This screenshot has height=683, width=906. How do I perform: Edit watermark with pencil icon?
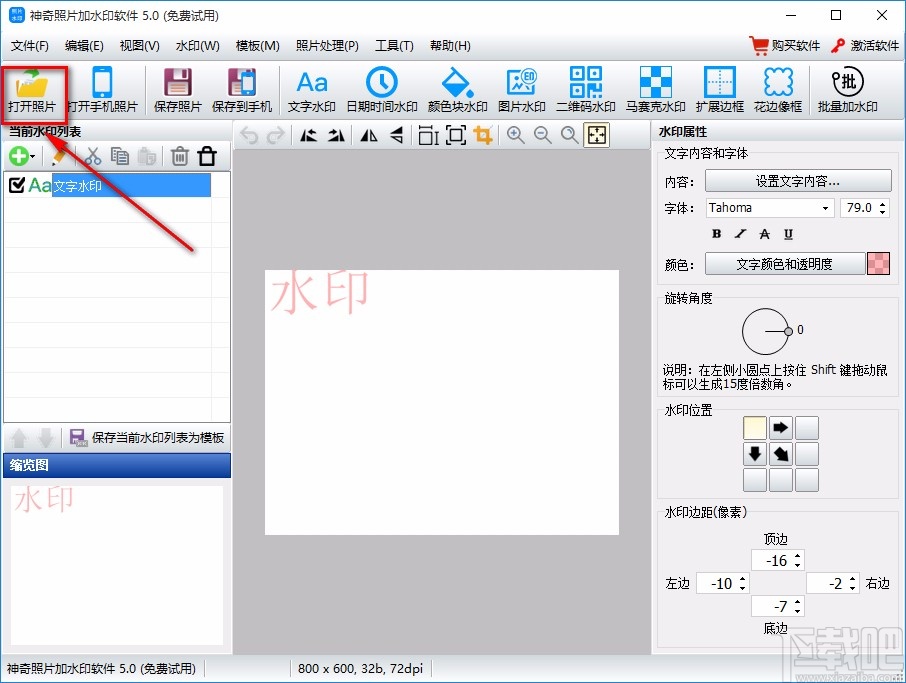[x=58, y=156]
